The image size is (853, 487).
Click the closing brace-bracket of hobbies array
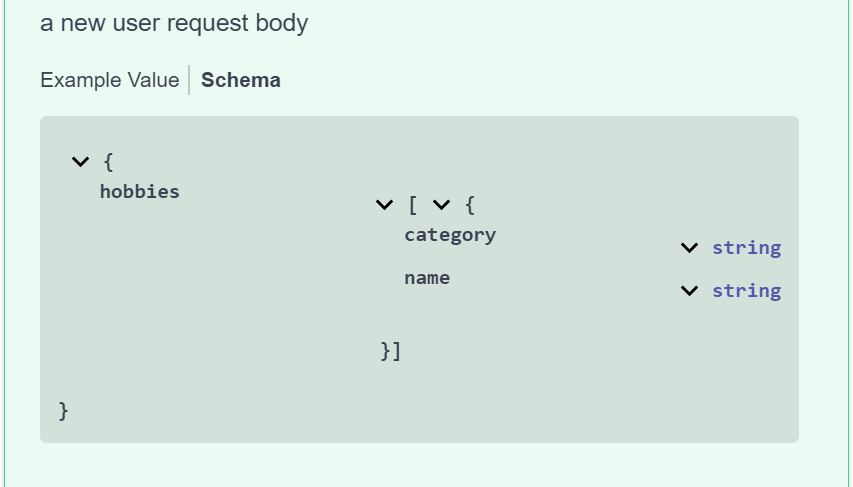[391, 351]
